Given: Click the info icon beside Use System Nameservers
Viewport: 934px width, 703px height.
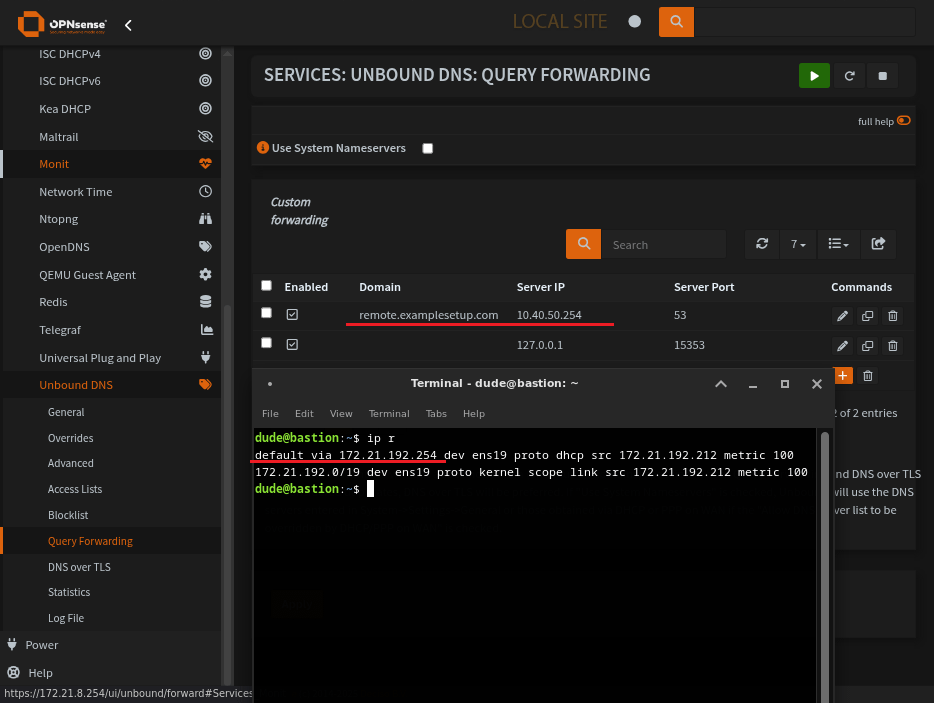Looking at the screenshot, I should click(263, 148).
